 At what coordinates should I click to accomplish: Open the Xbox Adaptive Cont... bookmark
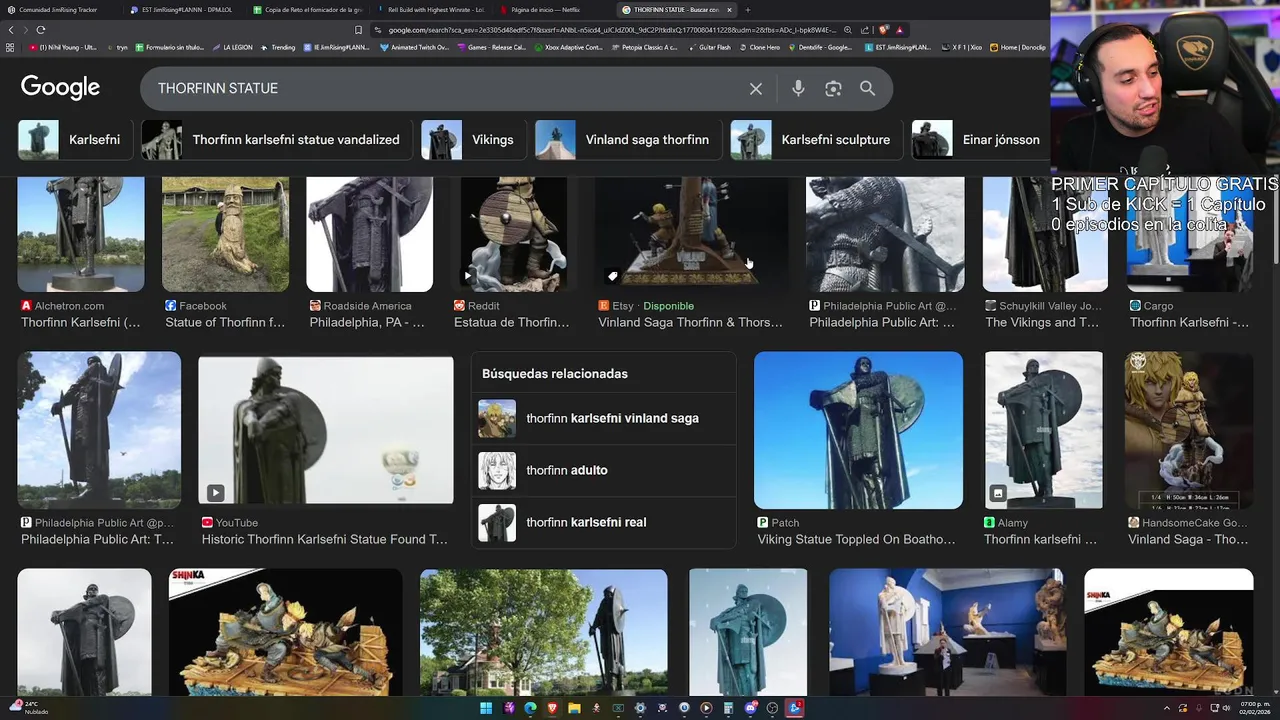click(568, 47)
